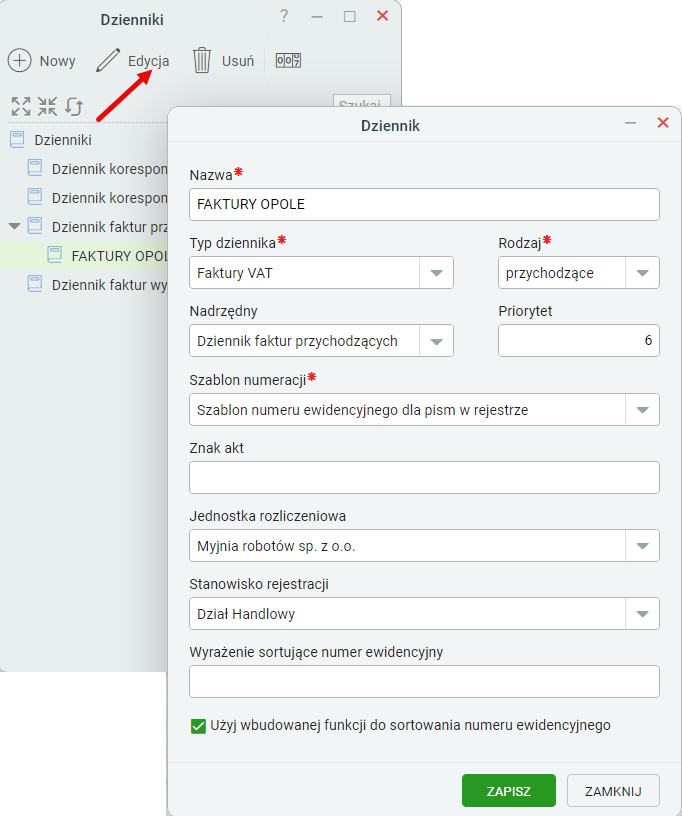682x816 pixels.
Task: Click the refresh tree icon
Action: [x=74, y=106]
